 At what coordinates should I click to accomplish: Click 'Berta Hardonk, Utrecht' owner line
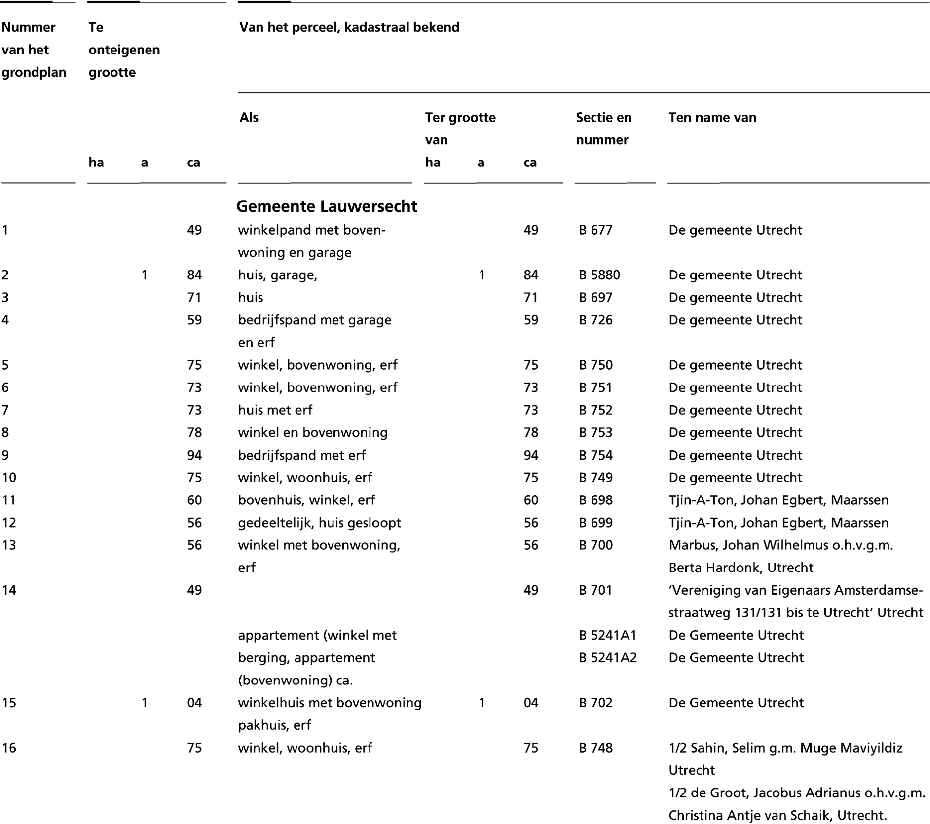click(741, 568)
